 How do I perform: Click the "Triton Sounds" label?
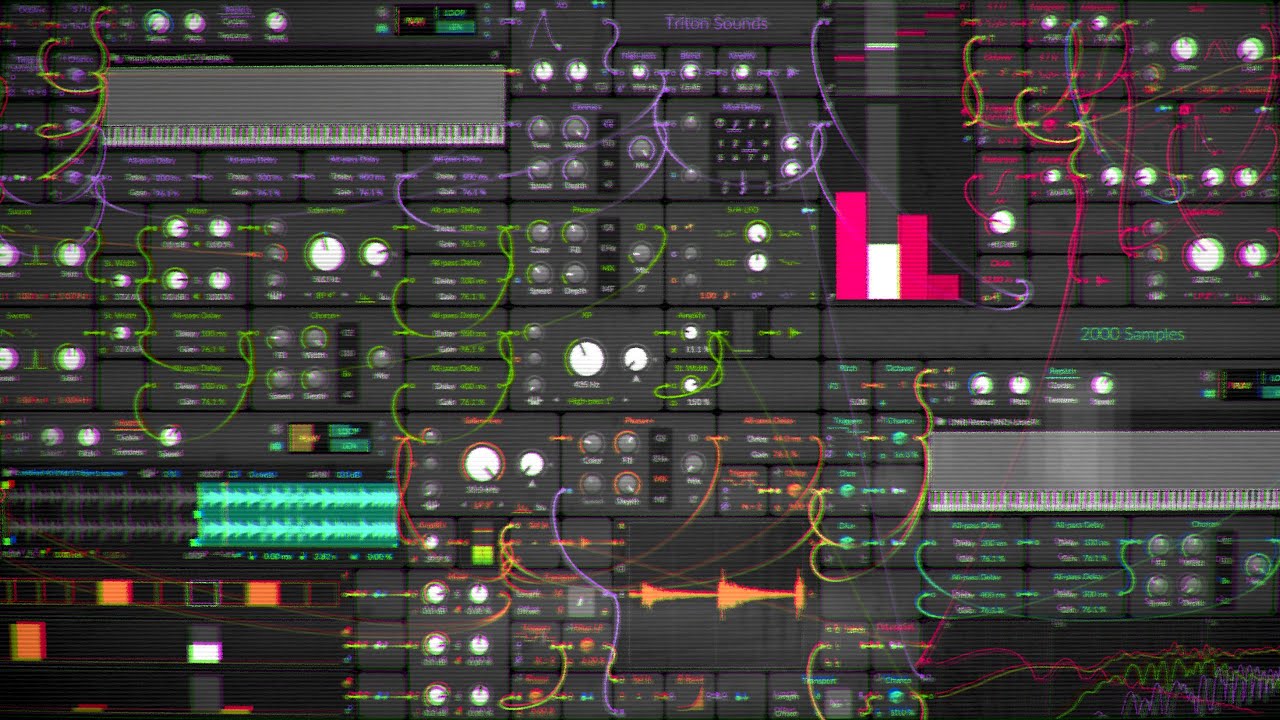click(x=716, y=22)
